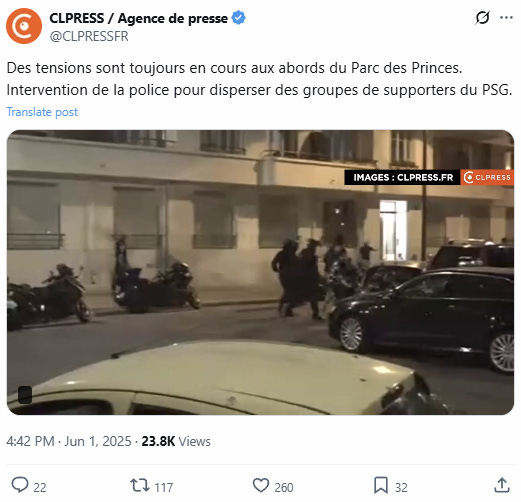Like the post with the heart icon
Screen dimensions: 521x502
point(261,485)
